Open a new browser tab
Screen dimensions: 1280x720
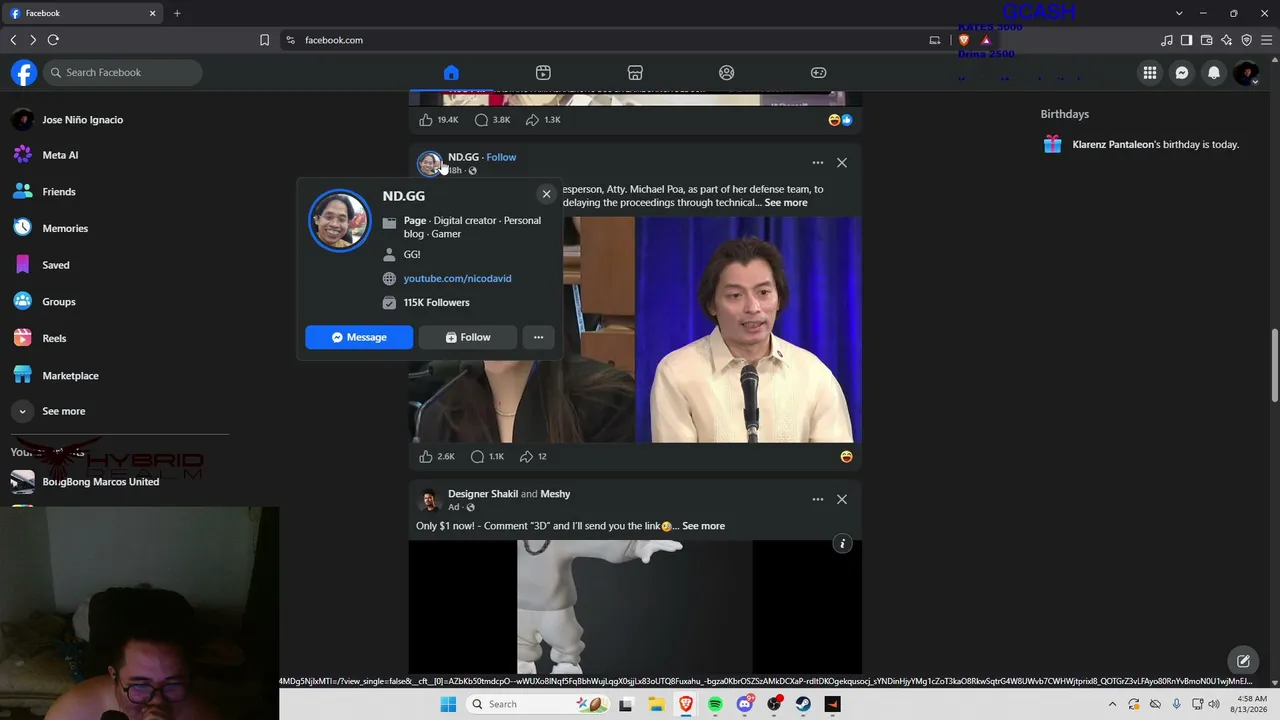pyautogui.click(x=177, y=13)
